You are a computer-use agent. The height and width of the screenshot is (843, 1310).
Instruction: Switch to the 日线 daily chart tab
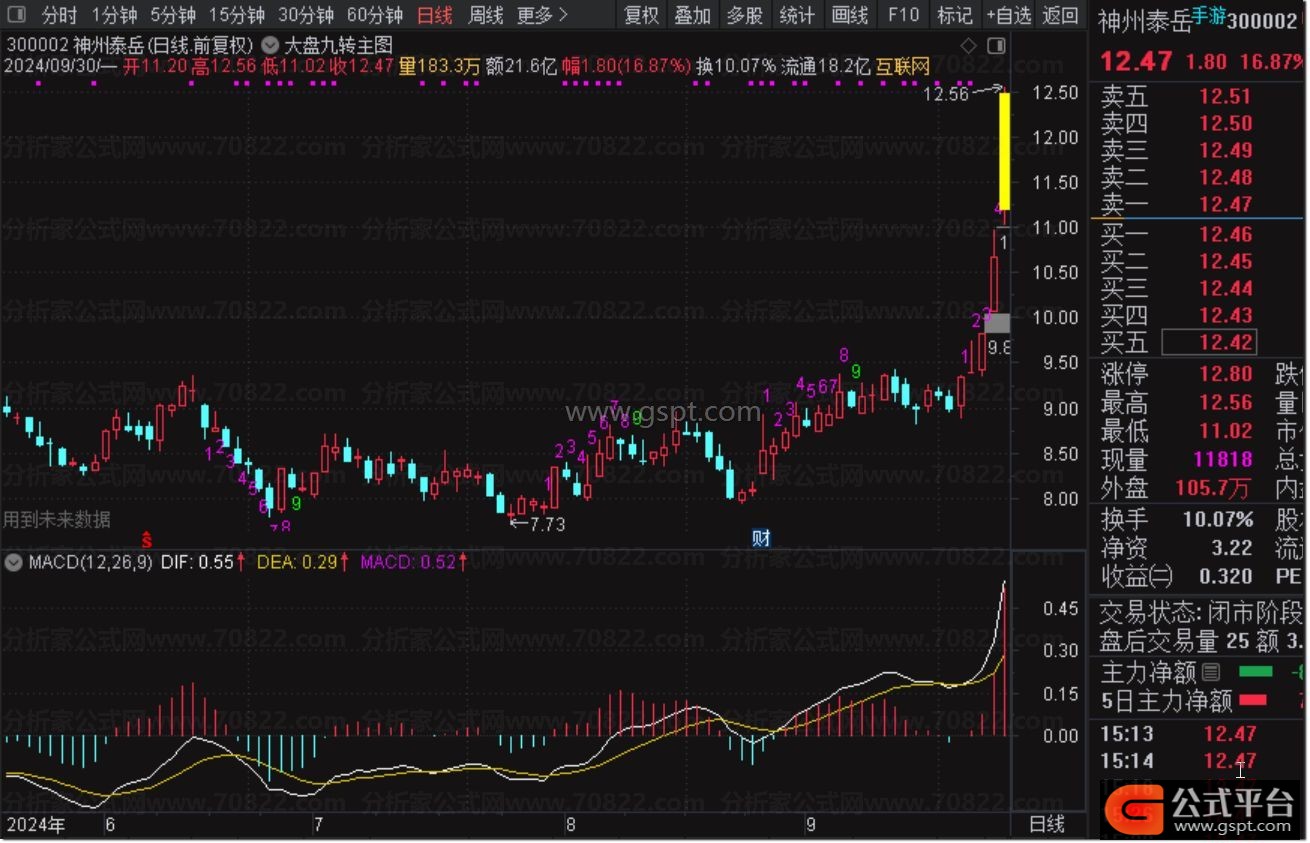coord(434,15)
